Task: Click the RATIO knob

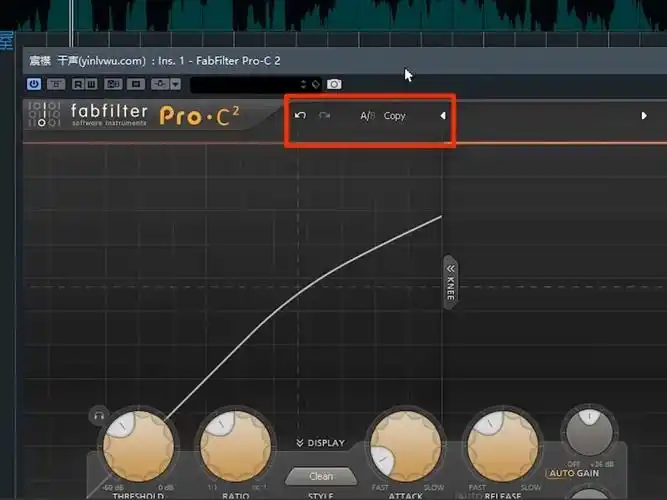Action: (x=236, y=446)
